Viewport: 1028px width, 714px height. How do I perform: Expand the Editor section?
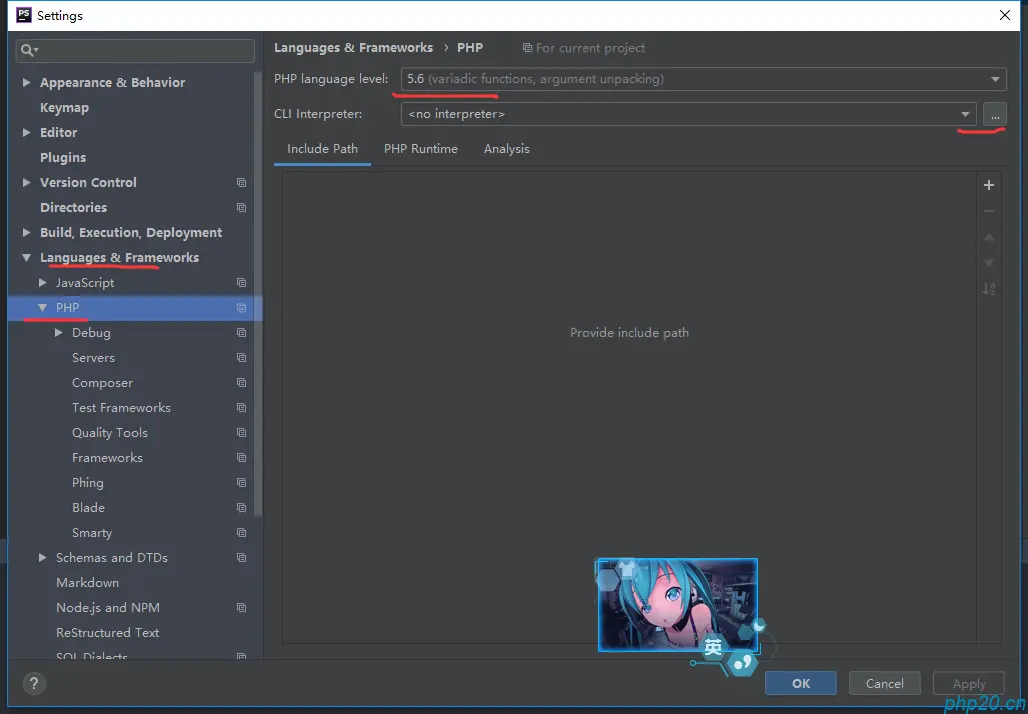point(27,132)
